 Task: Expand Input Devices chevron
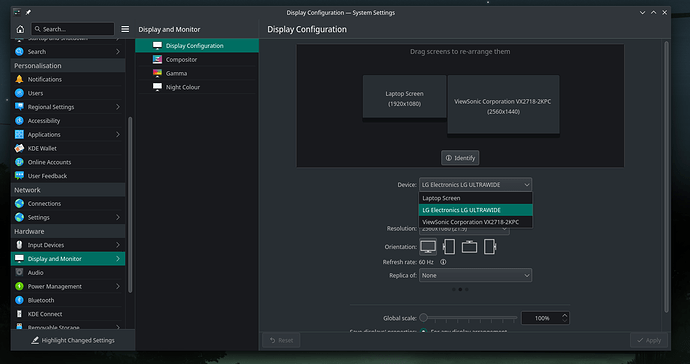click(x=117, y=245)
